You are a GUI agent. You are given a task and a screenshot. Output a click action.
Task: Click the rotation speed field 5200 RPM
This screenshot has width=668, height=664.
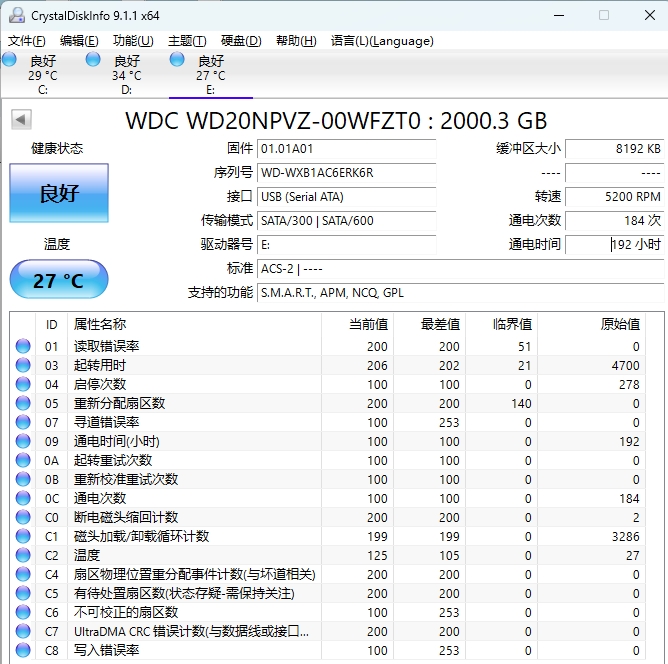(x=614, y=196)
